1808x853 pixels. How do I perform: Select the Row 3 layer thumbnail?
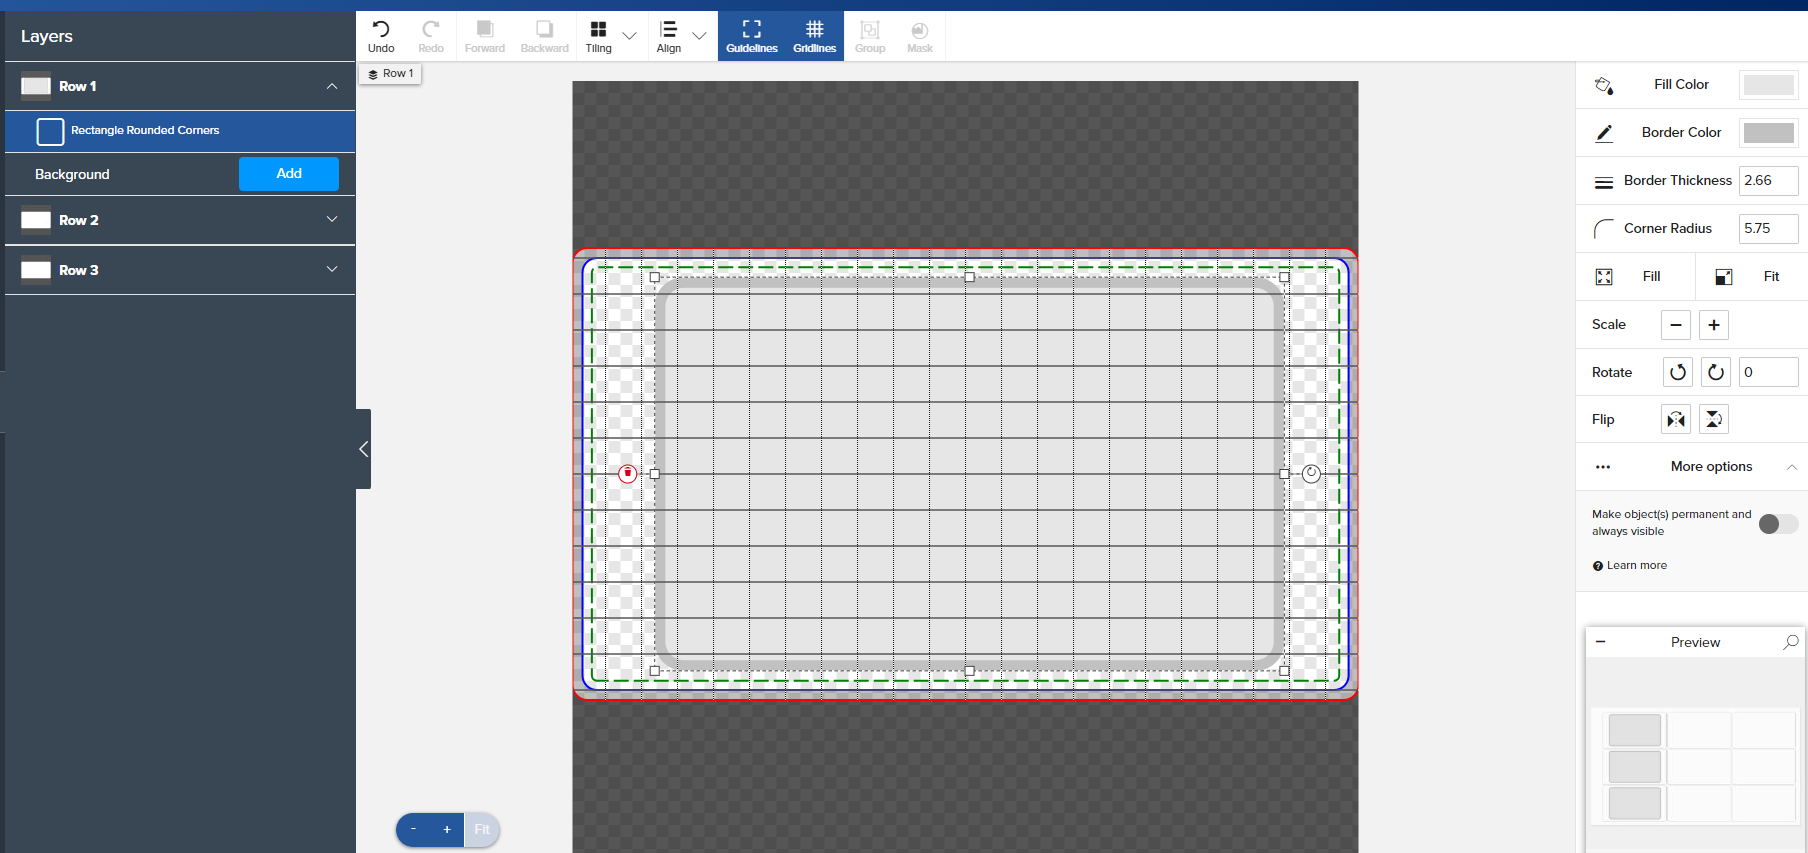tap(36, 270)
